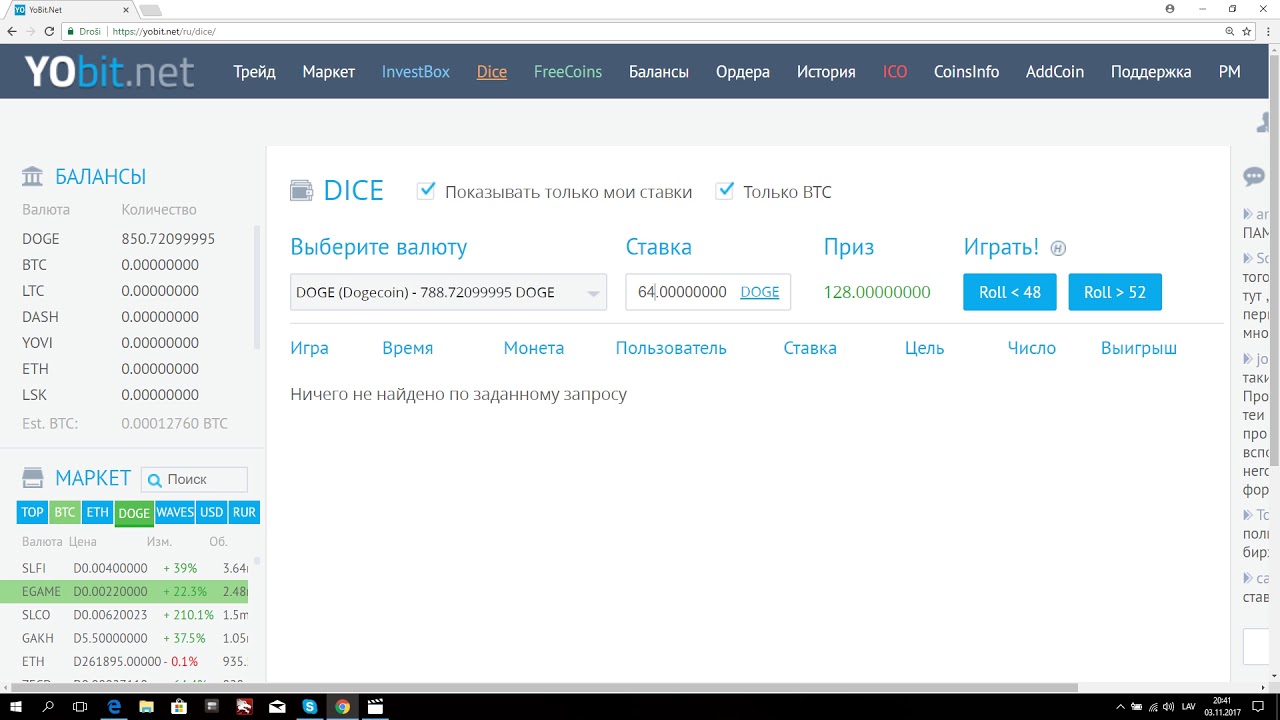This screenshot has height=720, width=1280.
Task: Open Task View on the taskbar
Action: [x=80, y=707]
